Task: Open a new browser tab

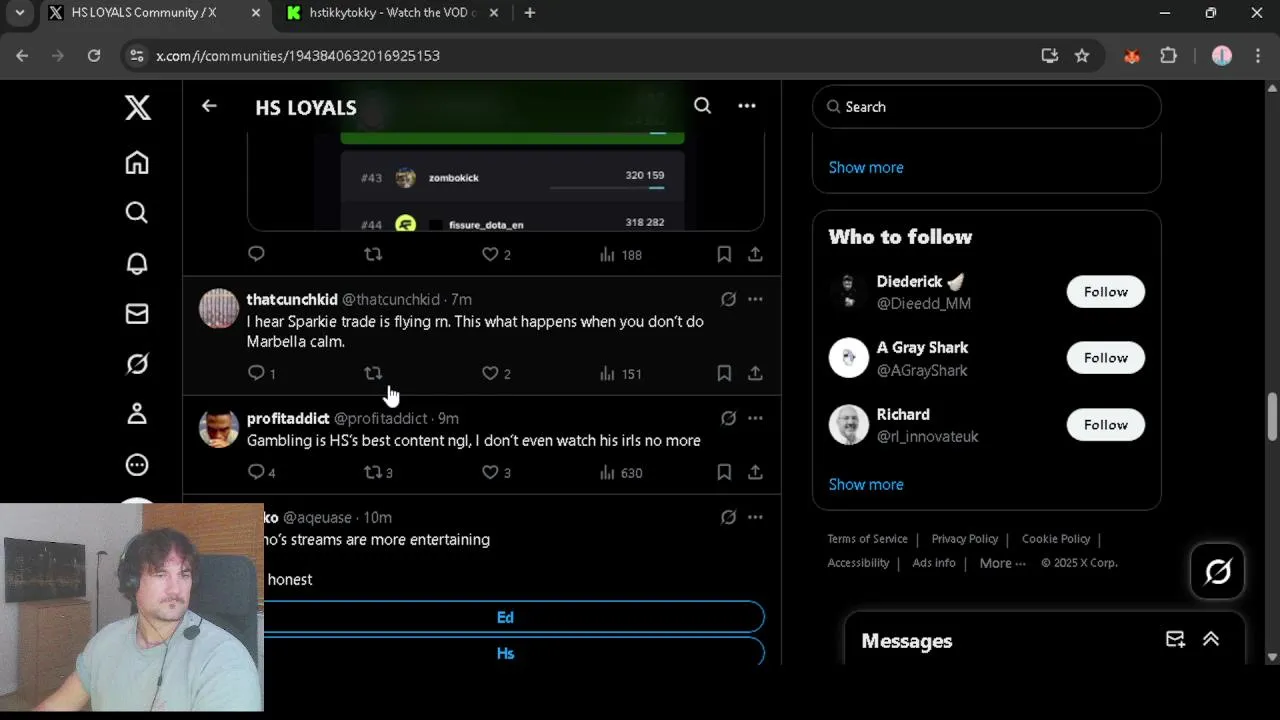Action: [530, 13]
